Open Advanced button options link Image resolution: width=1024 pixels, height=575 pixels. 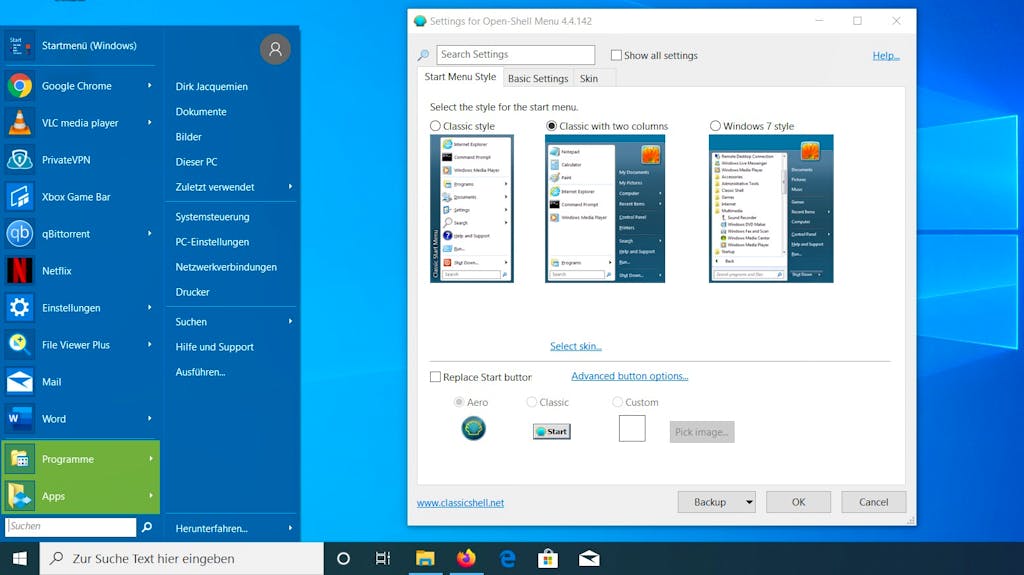pos(630,376)
